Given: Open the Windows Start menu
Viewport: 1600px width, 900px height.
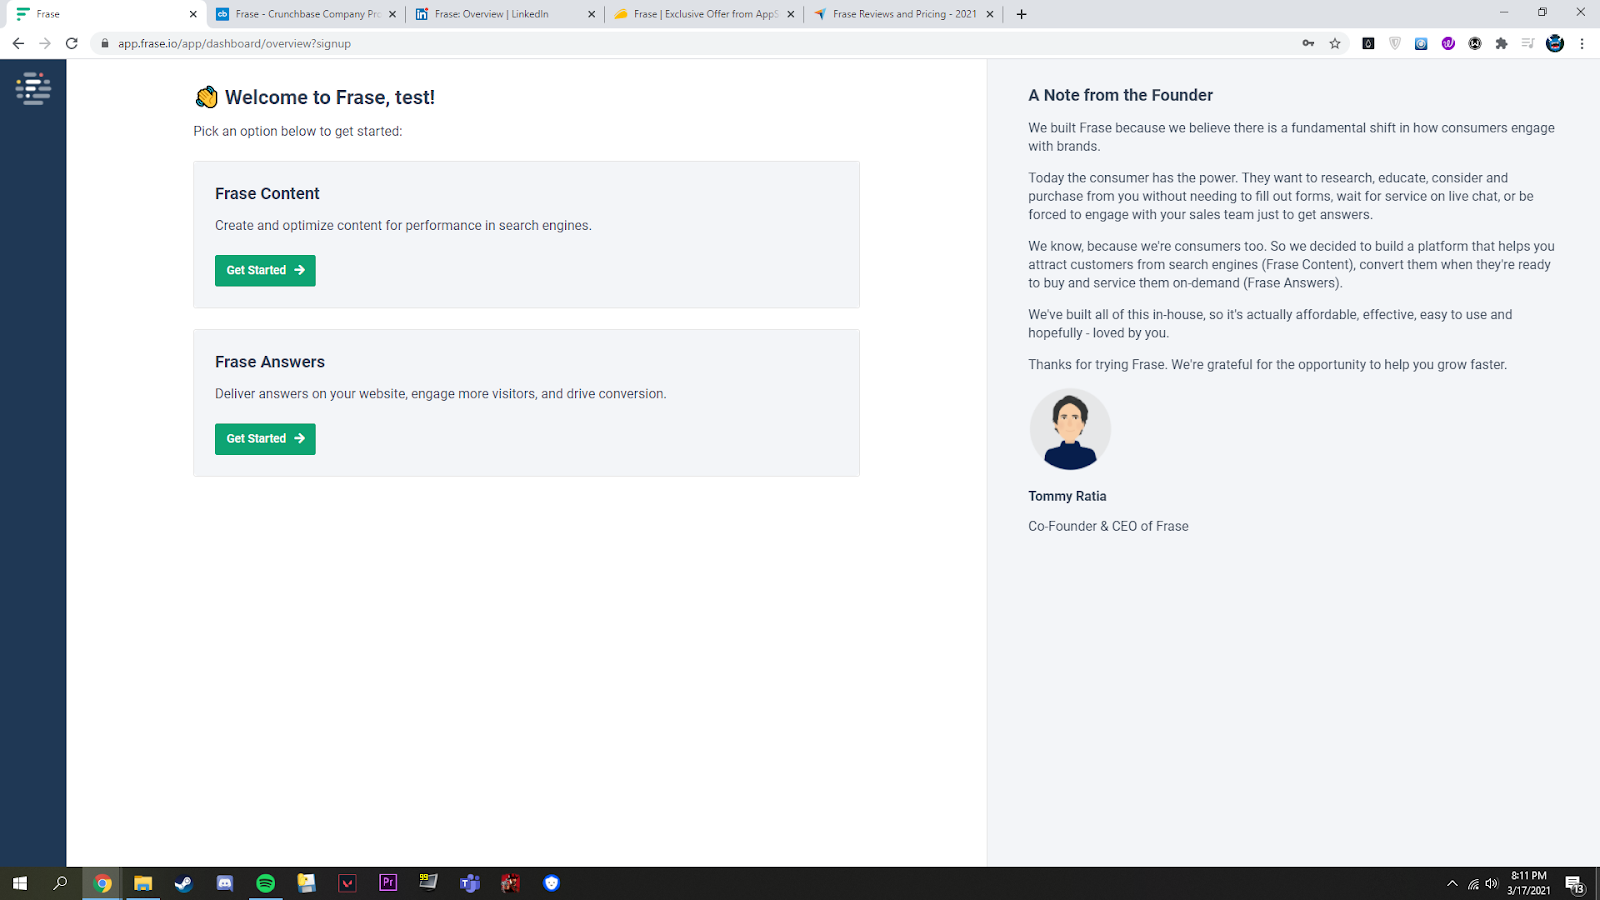Looking at the screenshot, I should click(x=19, y=883).
